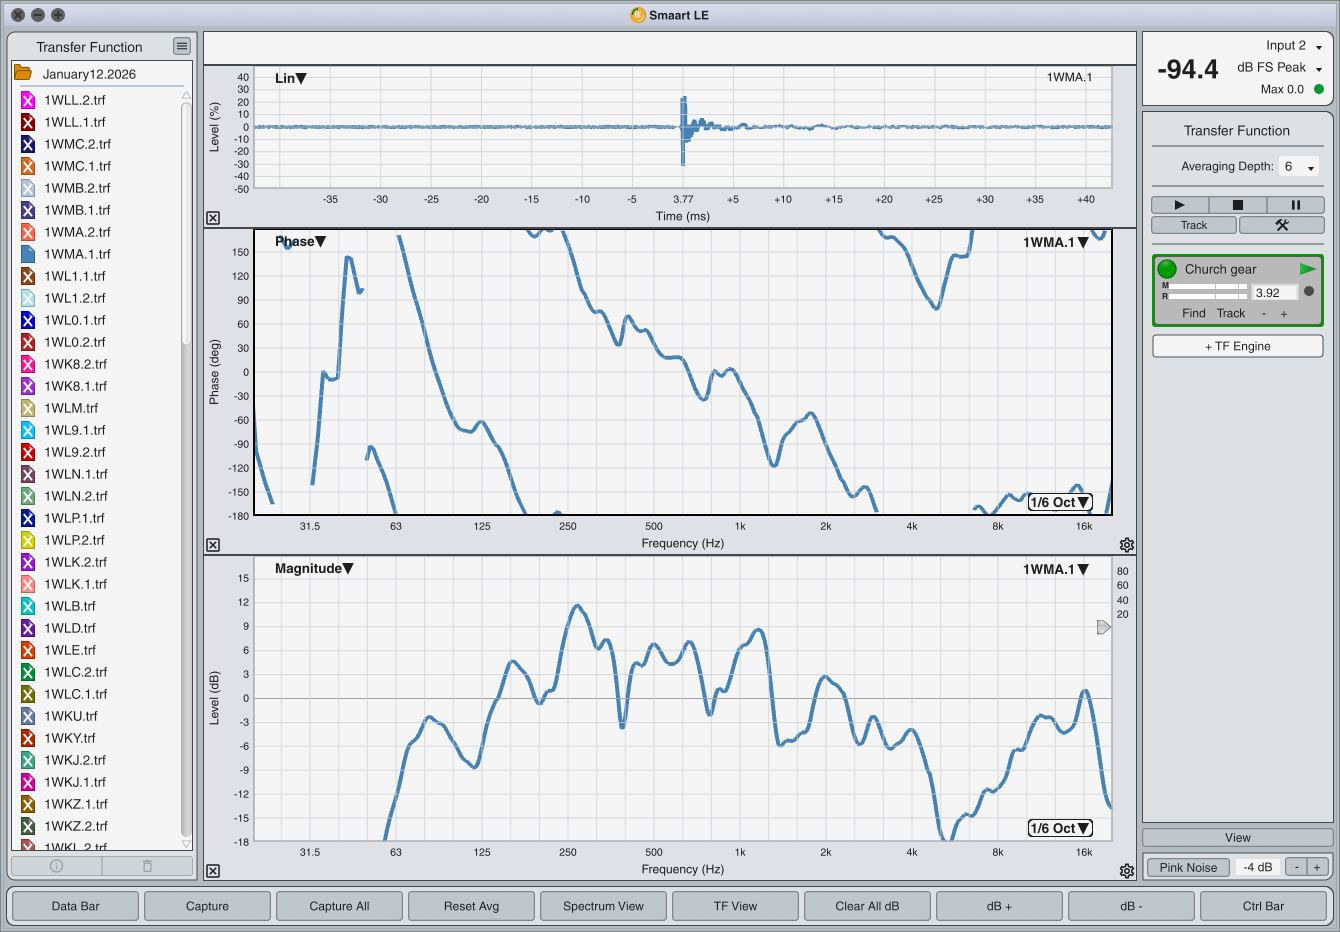
Task: Open measurement settings via wrench-hammer icon
Action: [x=1281, y=225]
